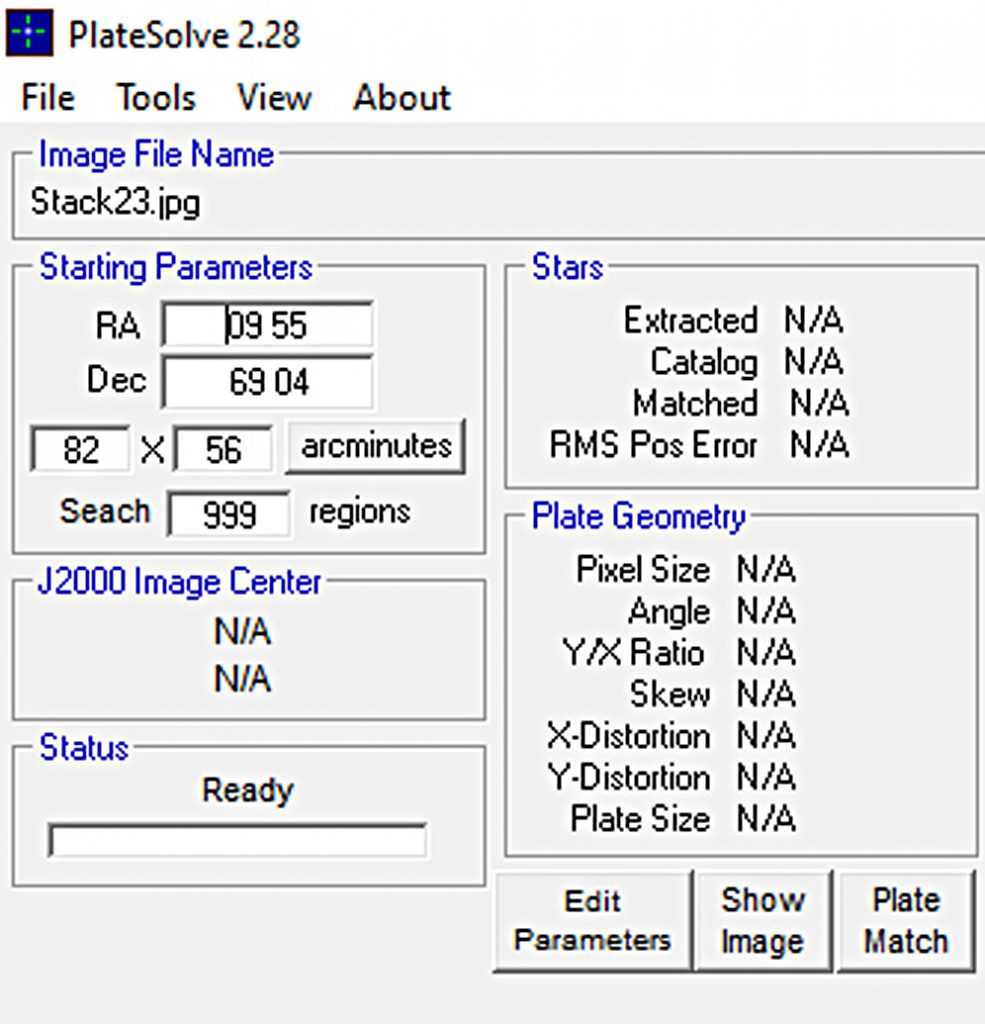Click the PlateSolve 2.28 window title
Screen dimensions: 985x1024
point(184,35)
